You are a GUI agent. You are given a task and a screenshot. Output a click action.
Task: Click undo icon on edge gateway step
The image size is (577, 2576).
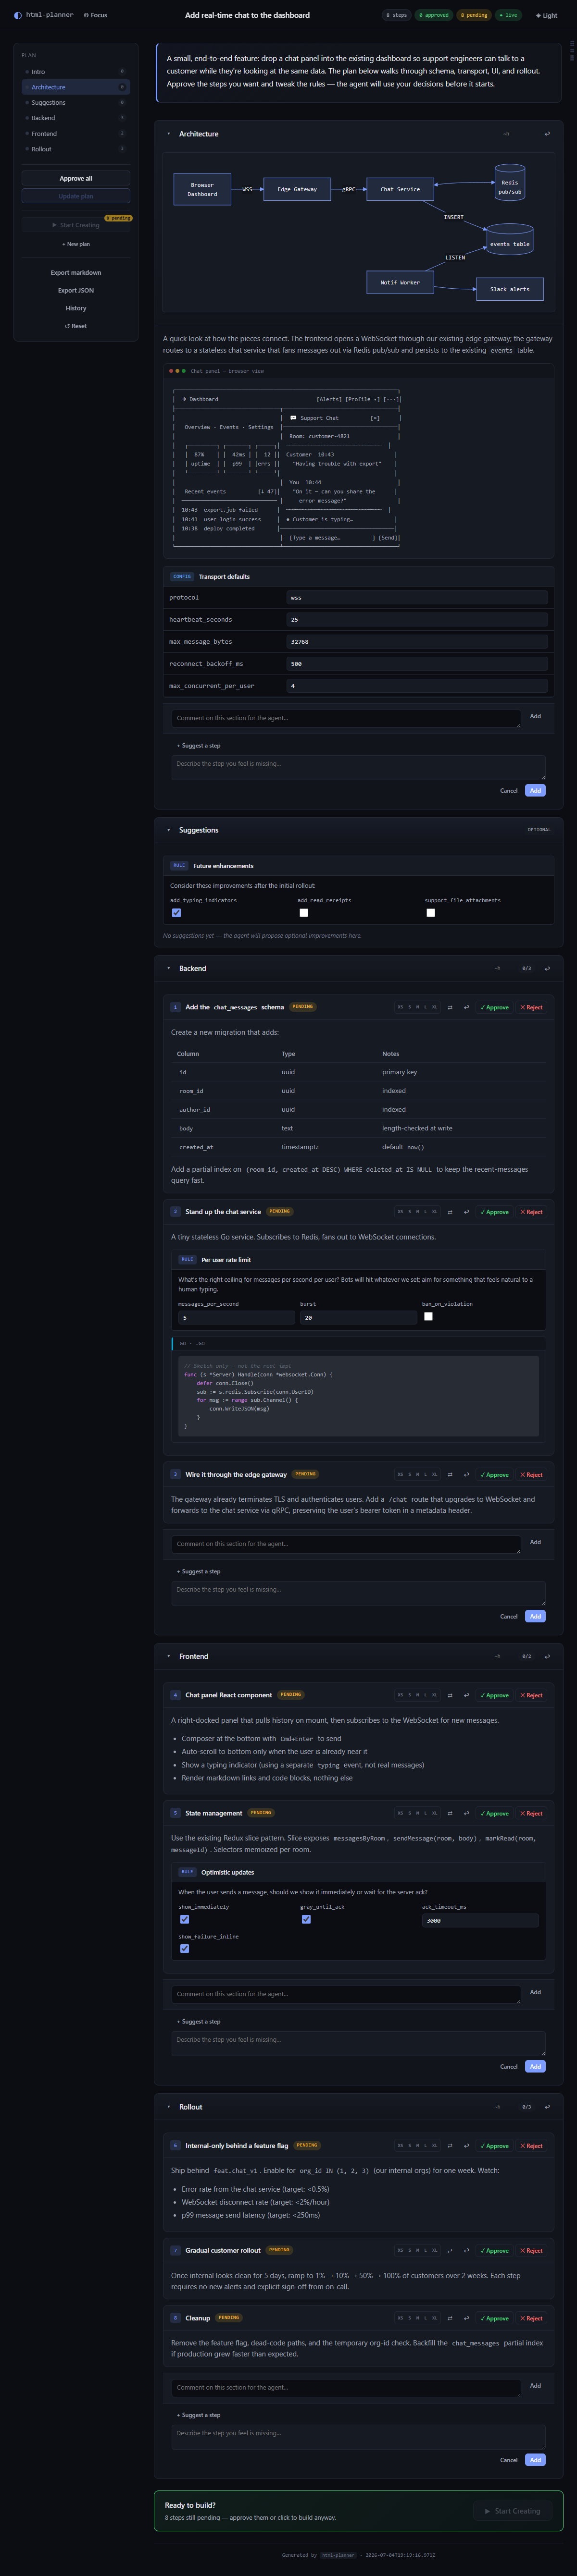(466, 1474)
